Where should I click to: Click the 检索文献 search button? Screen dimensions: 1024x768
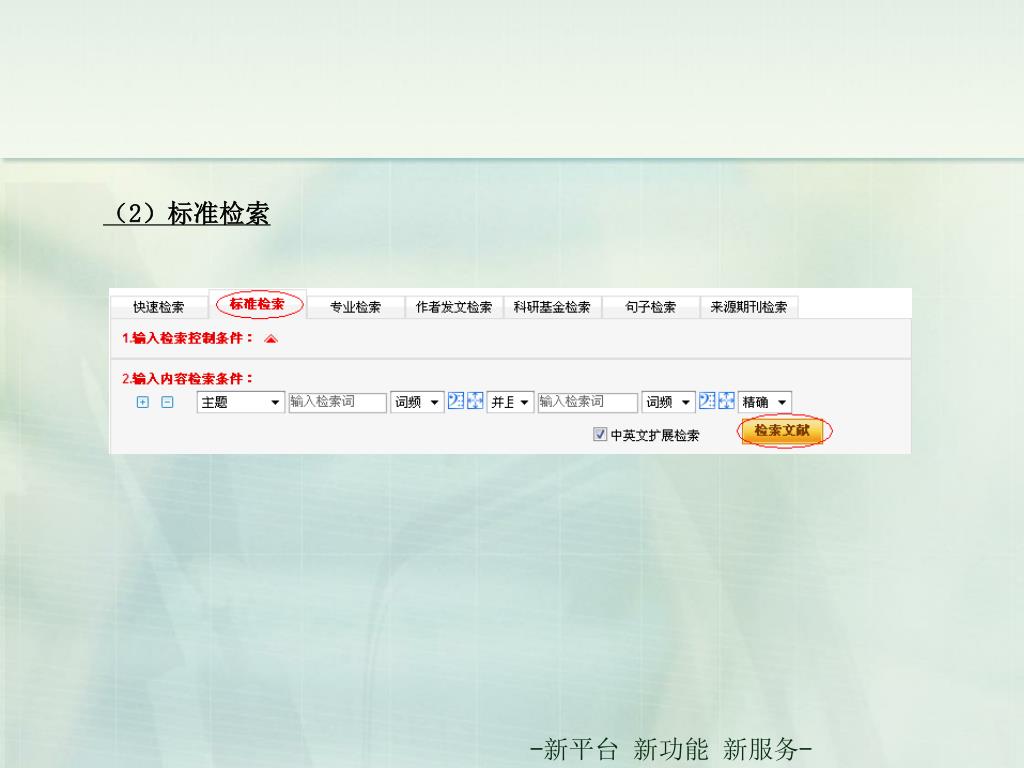[x=782, y=431]
